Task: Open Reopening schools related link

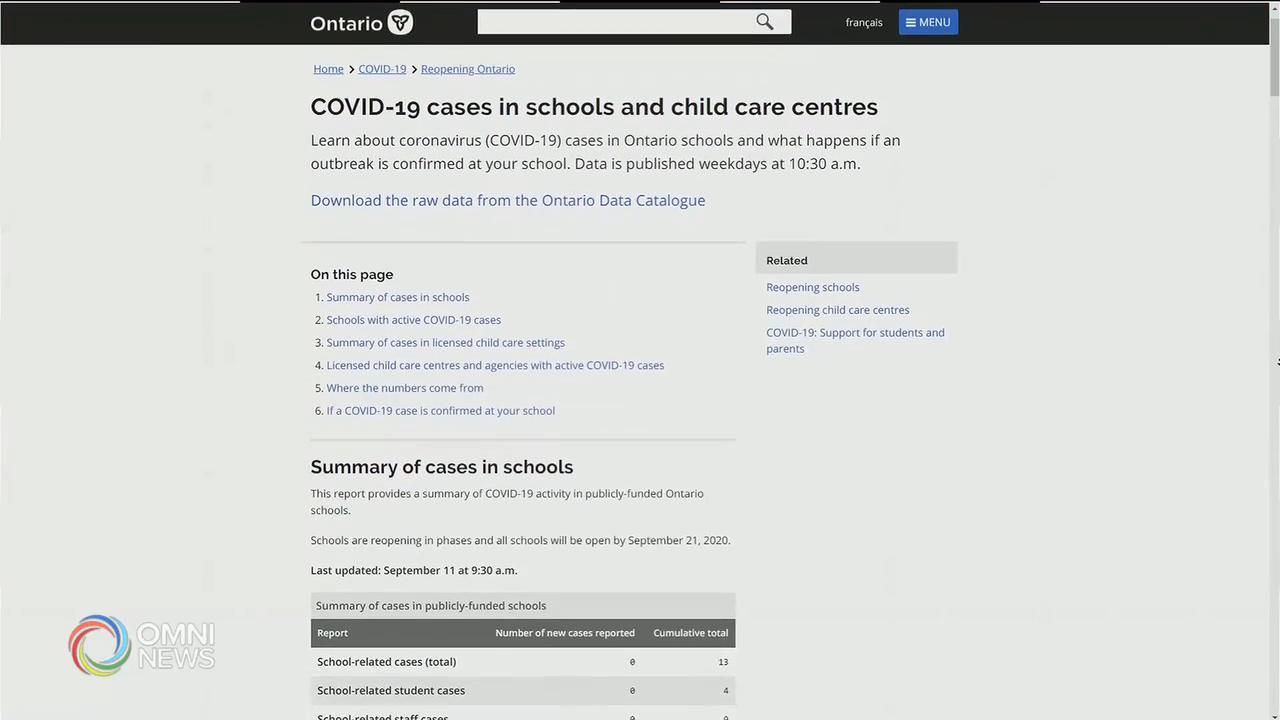Action: point(812,287)
